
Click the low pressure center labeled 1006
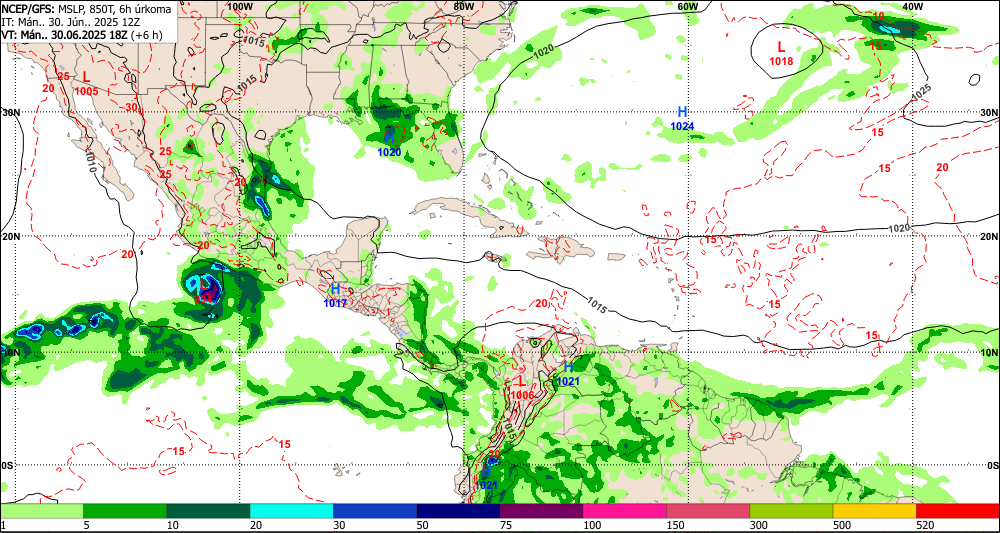[x=522, y=388]
